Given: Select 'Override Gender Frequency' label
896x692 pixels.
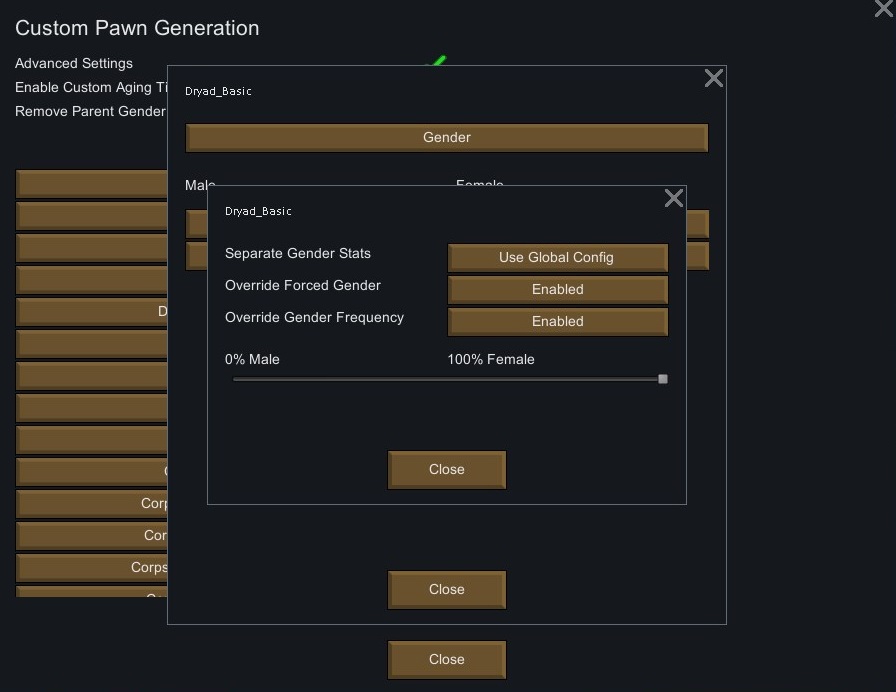Looking at the screenshot, I should [x=314, y=317].
